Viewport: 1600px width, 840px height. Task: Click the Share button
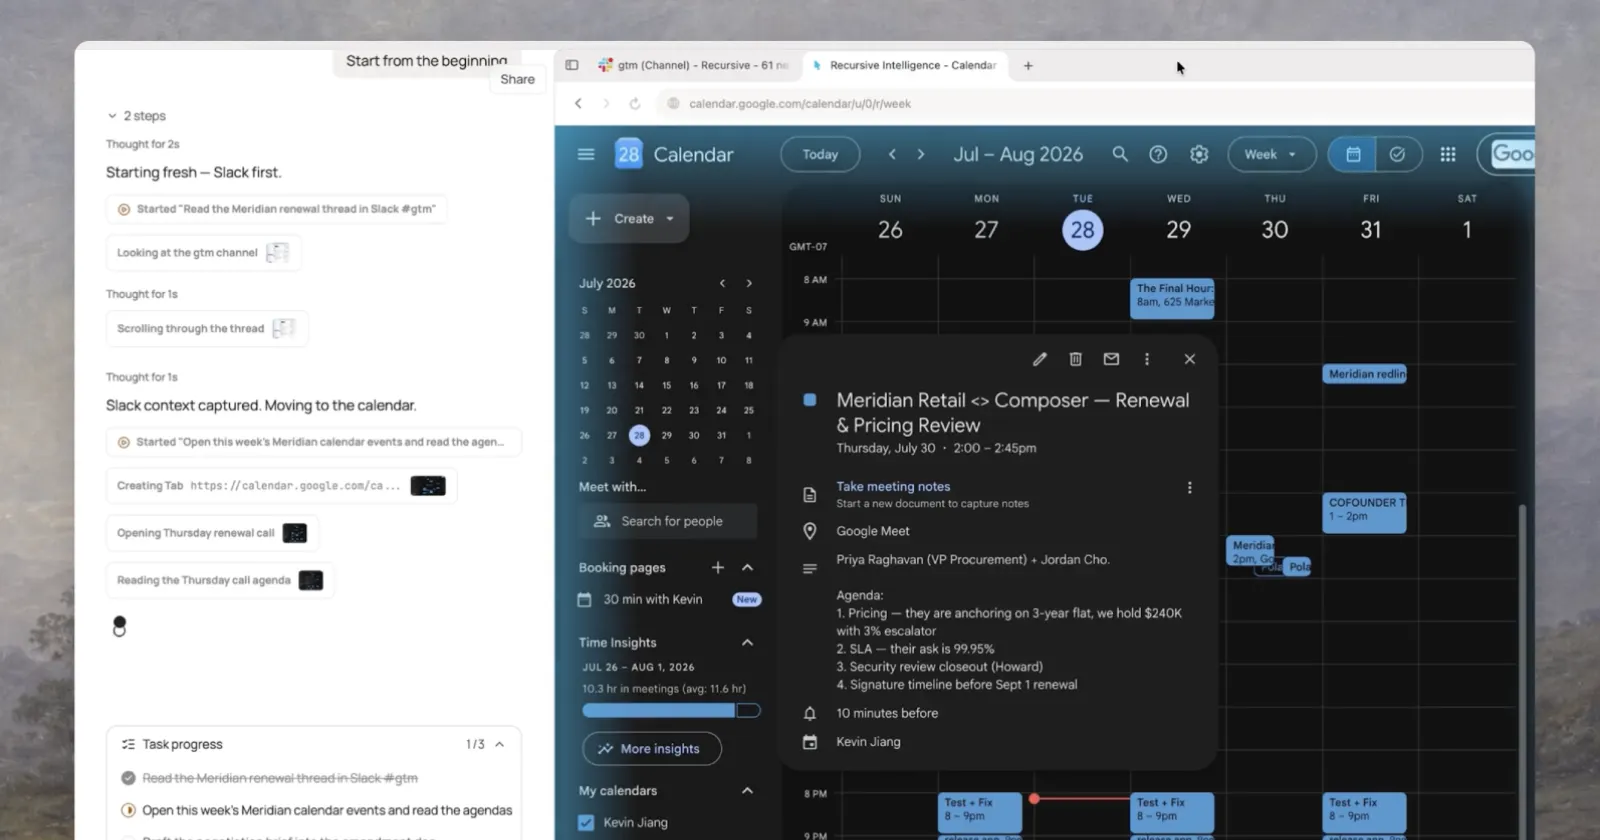tap(517, 79)
